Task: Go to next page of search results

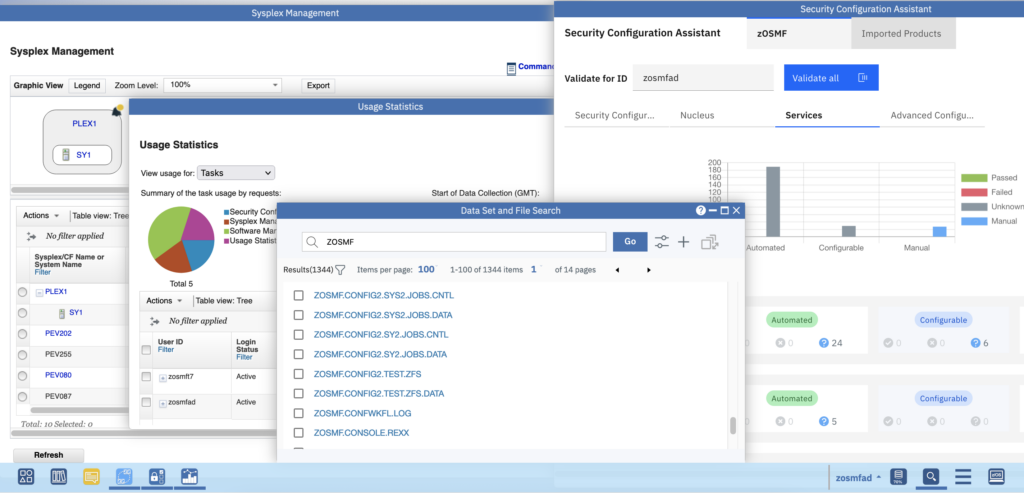Action: [x=648, y=270]
